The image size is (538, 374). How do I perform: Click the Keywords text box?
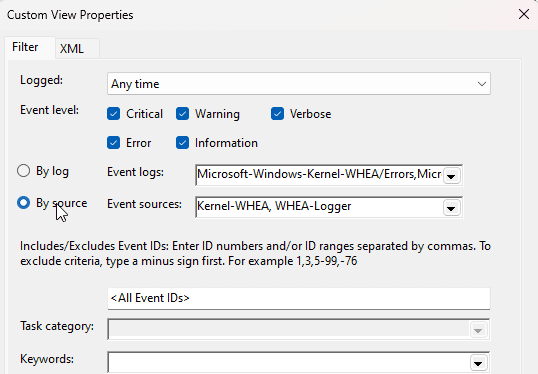point(289,362)
